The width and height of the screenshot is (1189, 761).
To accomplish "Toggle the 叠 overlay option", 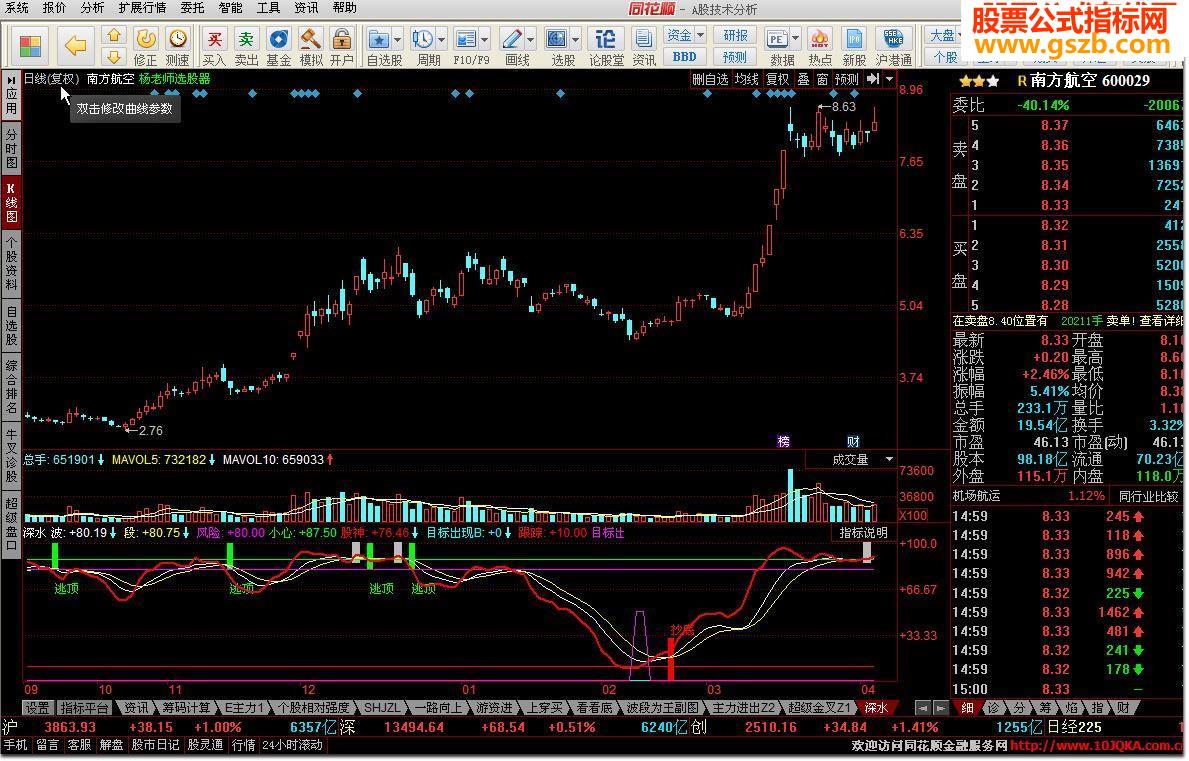I will click(x=803, y=79).
